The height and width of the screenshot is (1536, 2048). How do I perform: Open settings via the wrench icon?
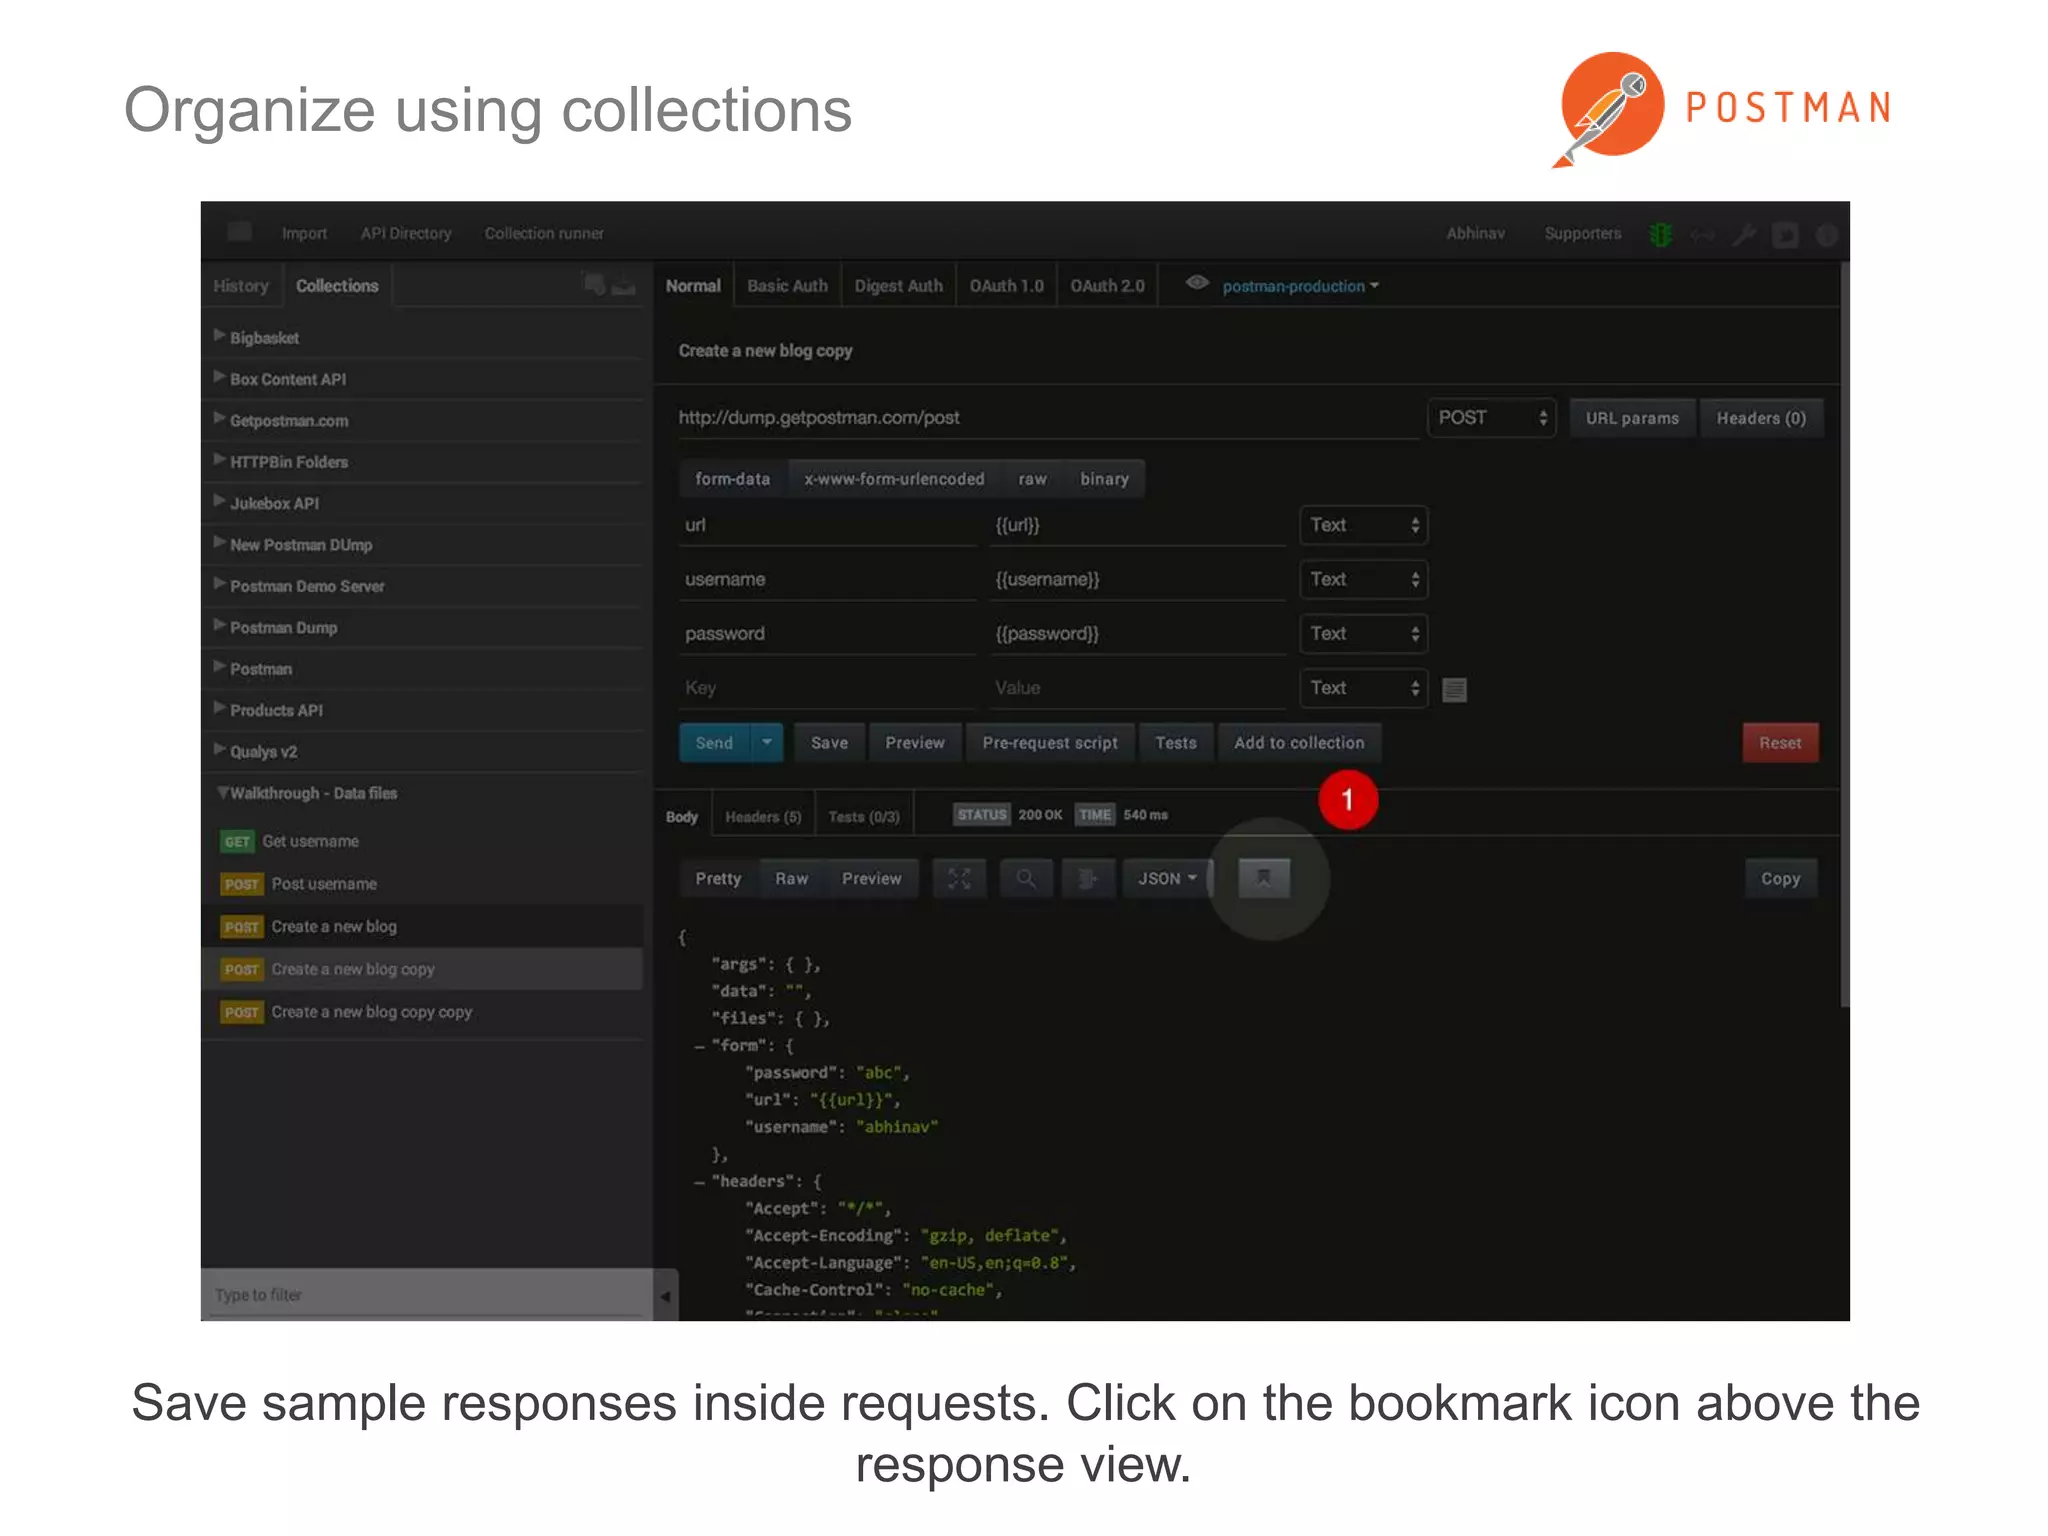1744,234
